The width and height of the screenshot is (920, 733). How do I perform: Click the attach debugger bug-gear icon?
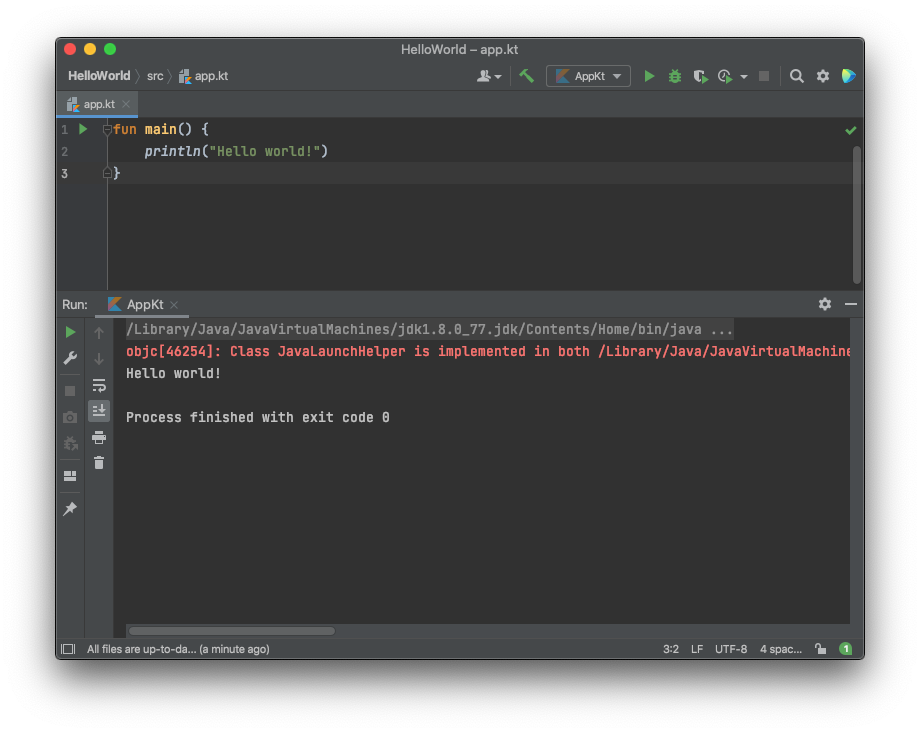70,443
